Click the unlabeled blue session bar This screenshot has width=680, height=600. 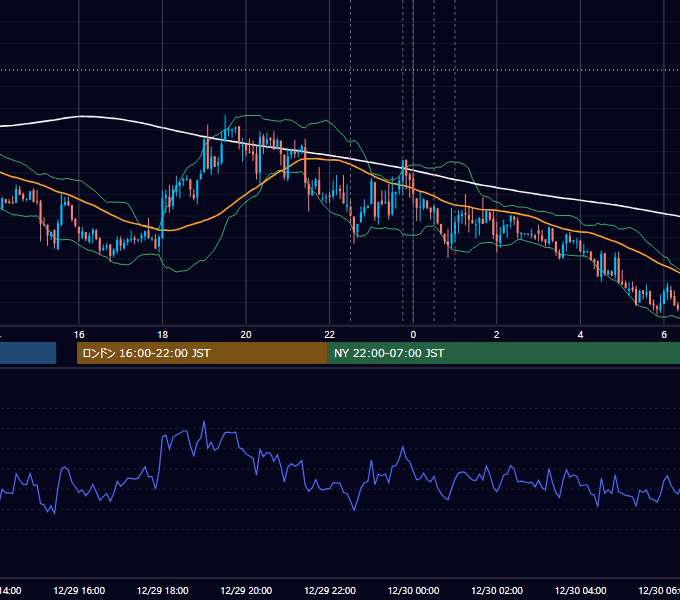pyautogui.click(x=28, y=353)
